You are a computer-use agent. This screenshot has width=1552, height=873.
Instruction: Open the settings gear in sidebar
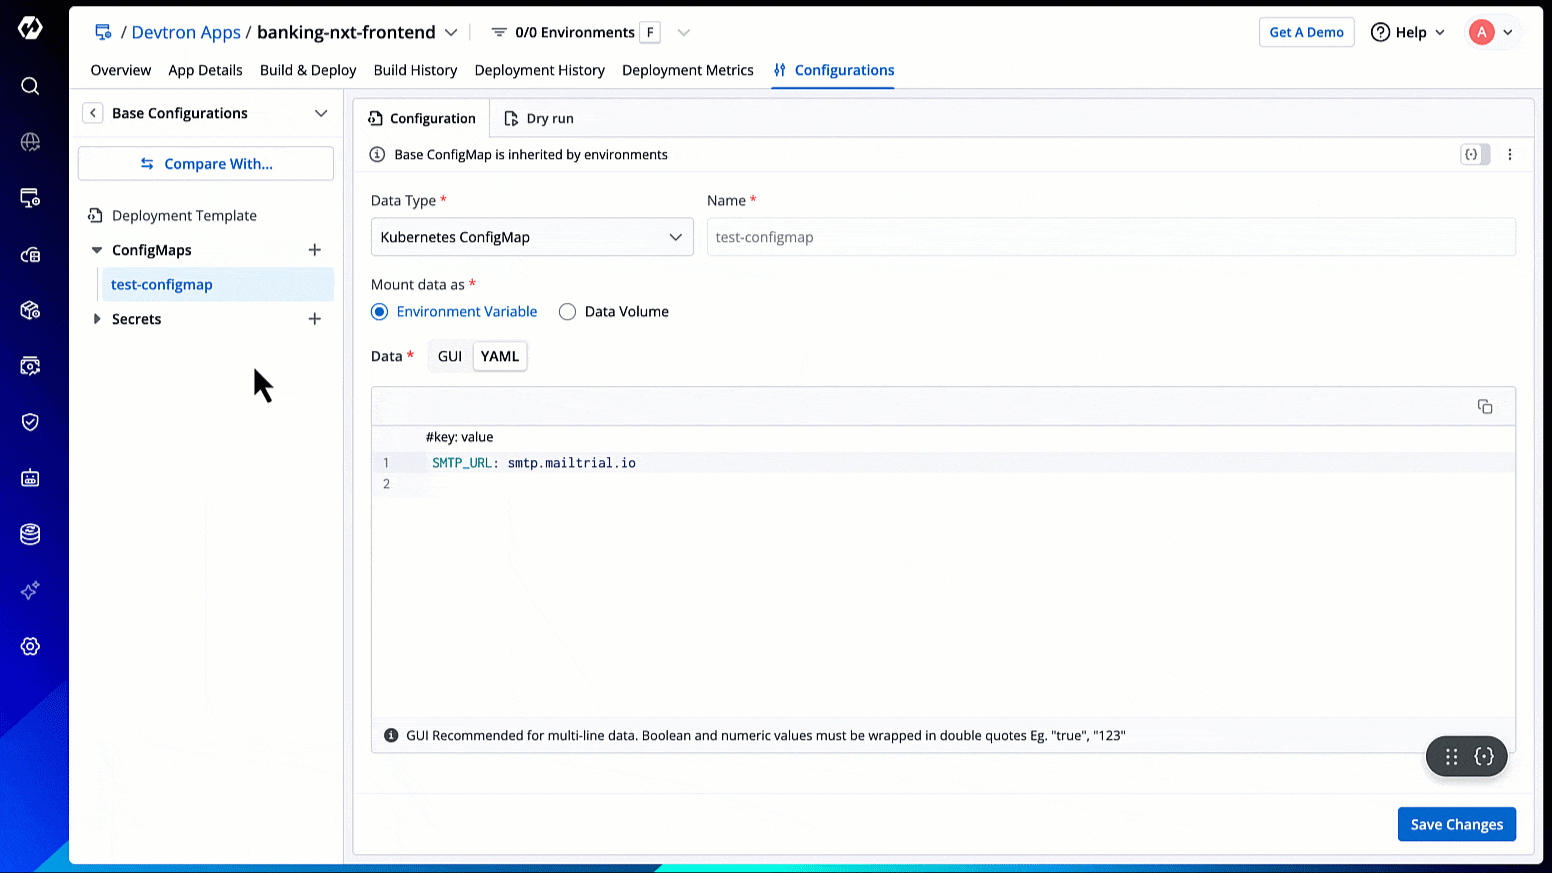(30, 646)
